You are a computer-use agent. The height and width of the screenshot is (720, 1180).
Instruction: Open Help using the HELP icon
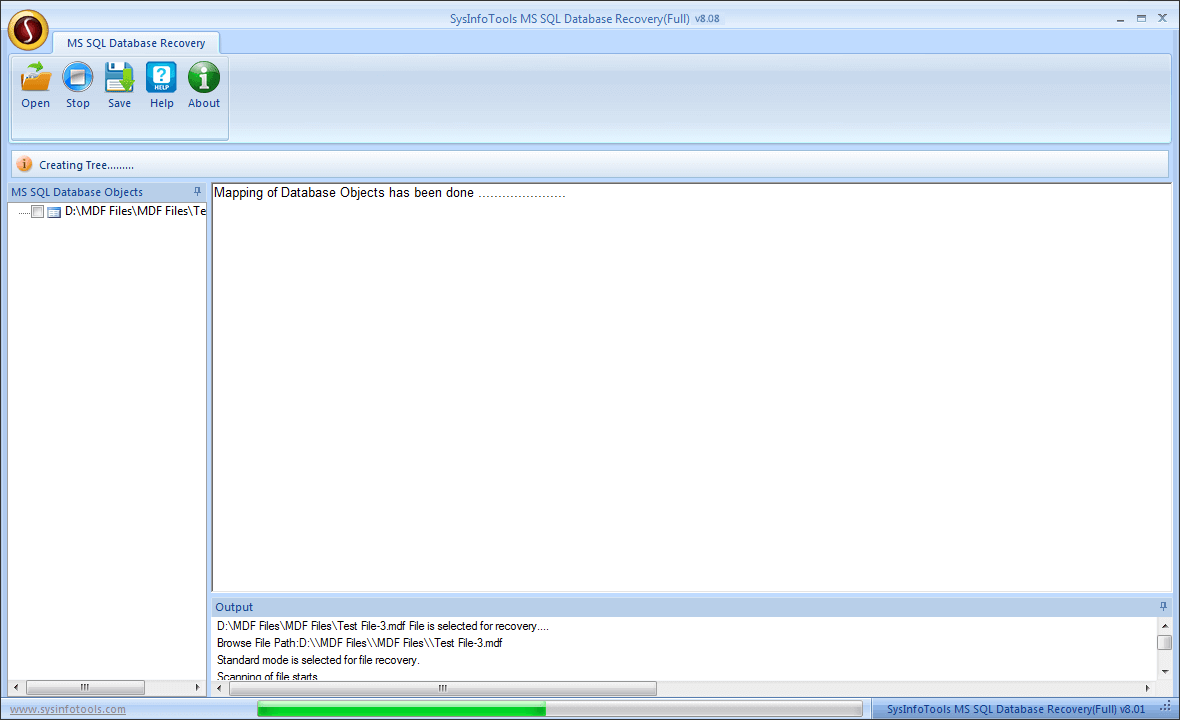pos(161,84)
